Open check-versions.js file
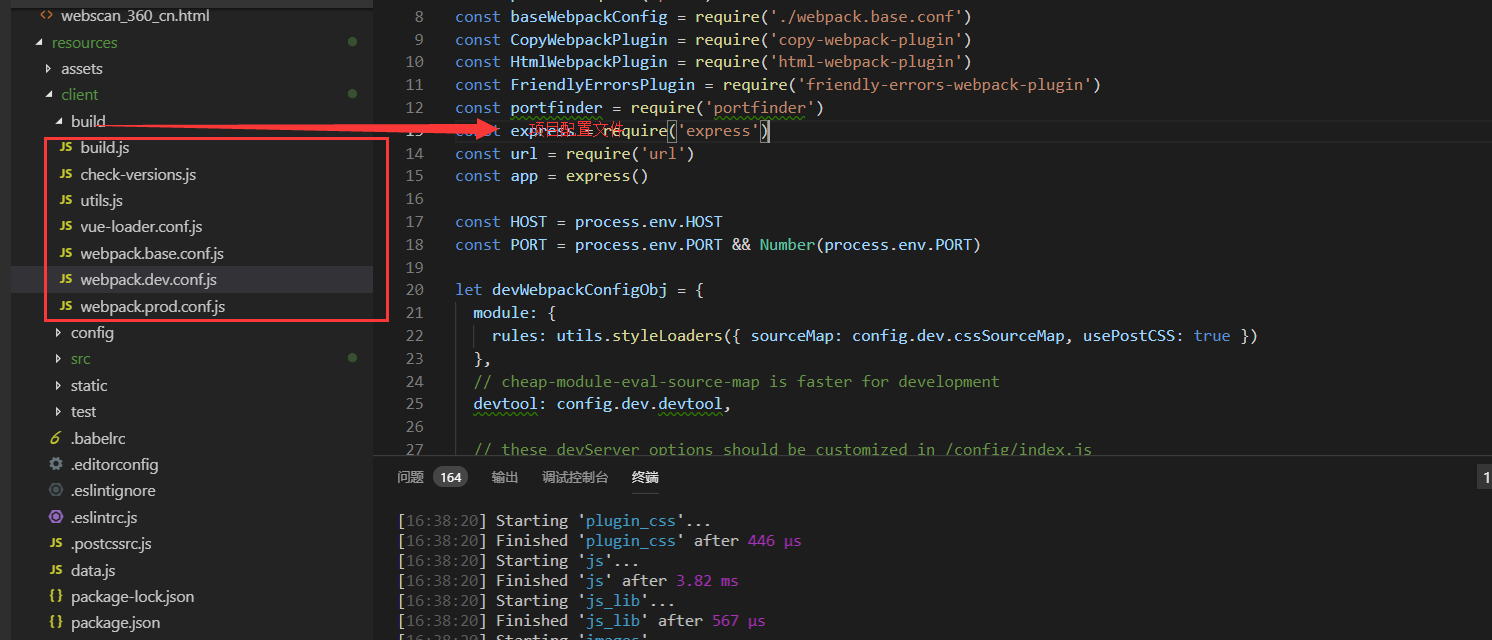The width and height of the screenshot is (1492, 640). coord(138,174)
